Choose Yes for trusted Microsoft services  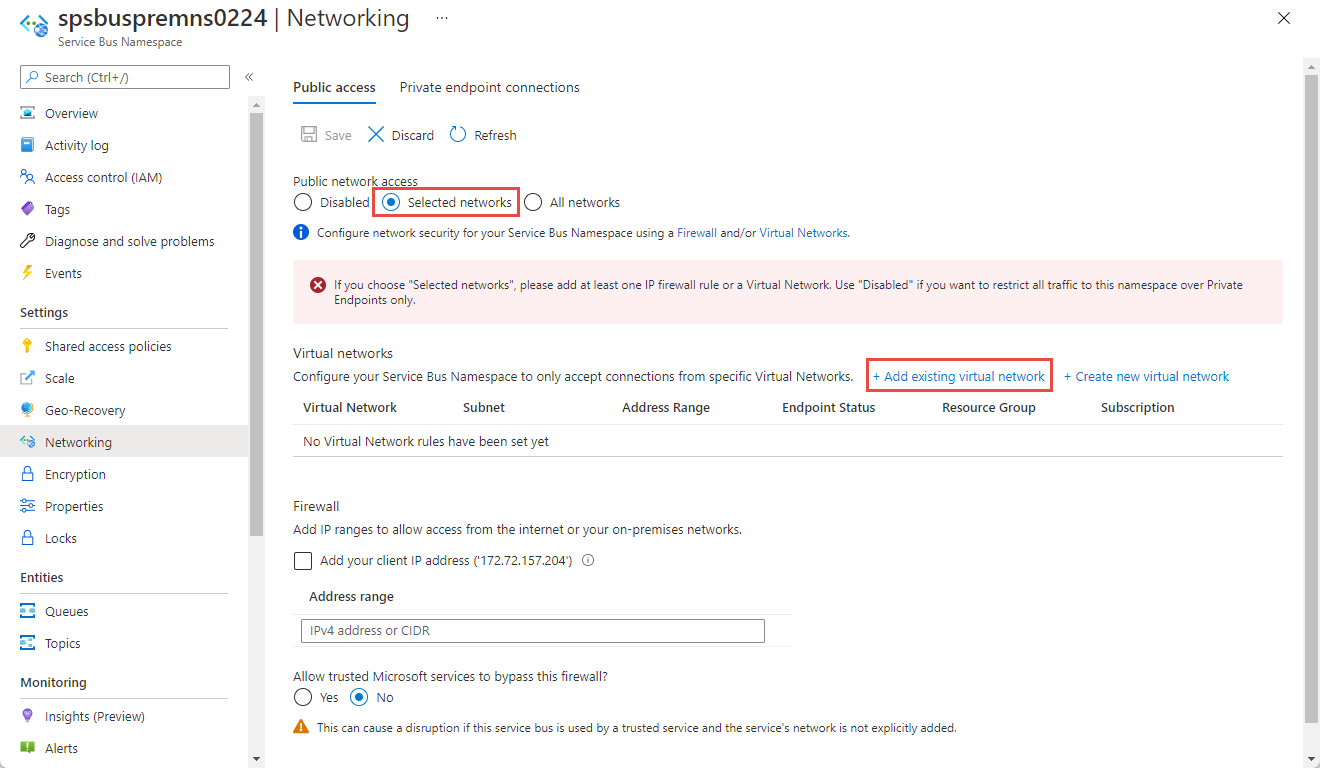tap(303, 697)
